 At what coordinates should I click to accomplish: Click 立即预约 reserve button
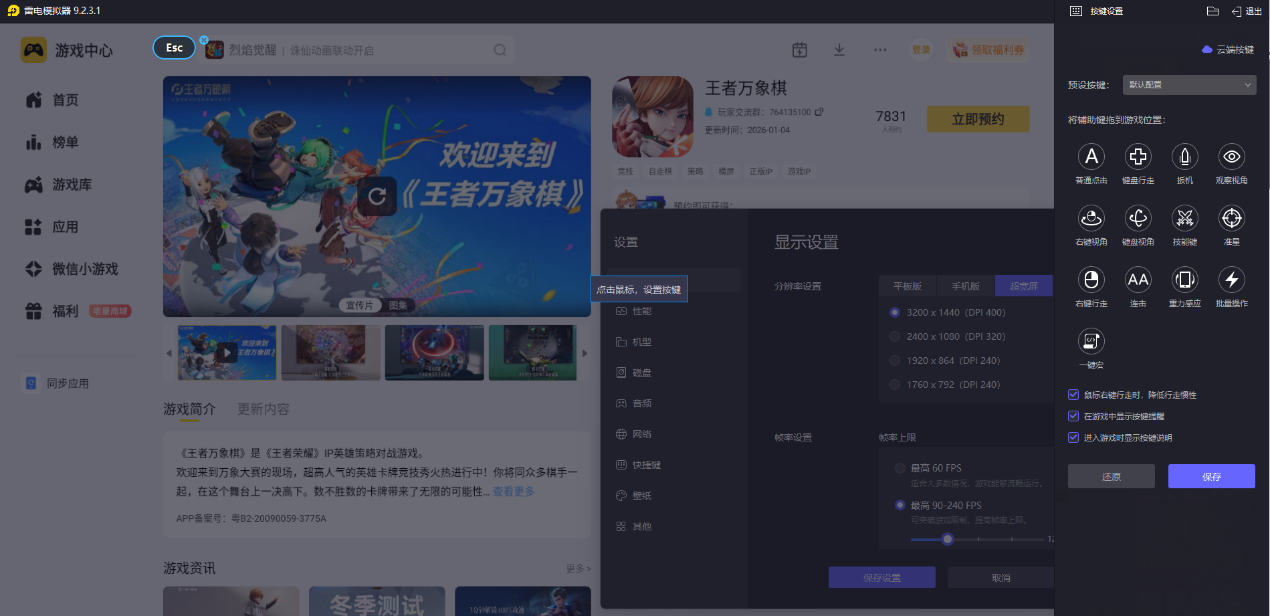point(978,119)
